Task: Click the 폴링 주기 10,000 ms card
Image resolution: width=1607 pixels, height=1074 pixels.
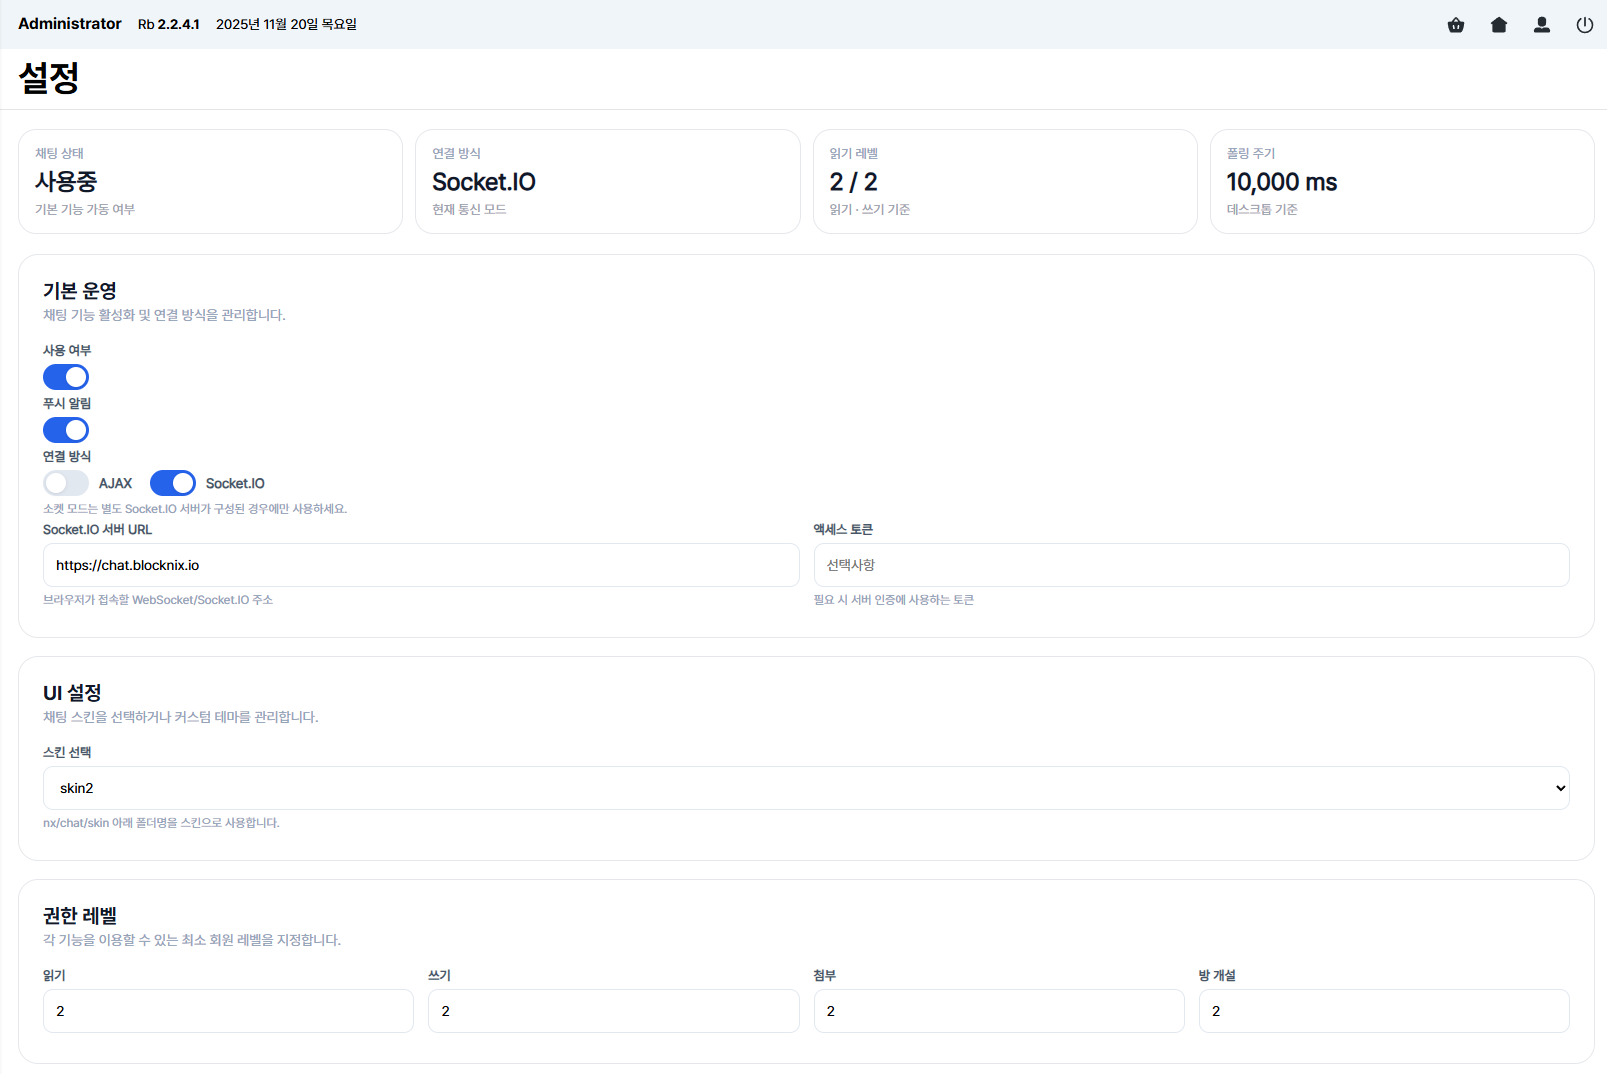Action: click(x=1402, y=181)
